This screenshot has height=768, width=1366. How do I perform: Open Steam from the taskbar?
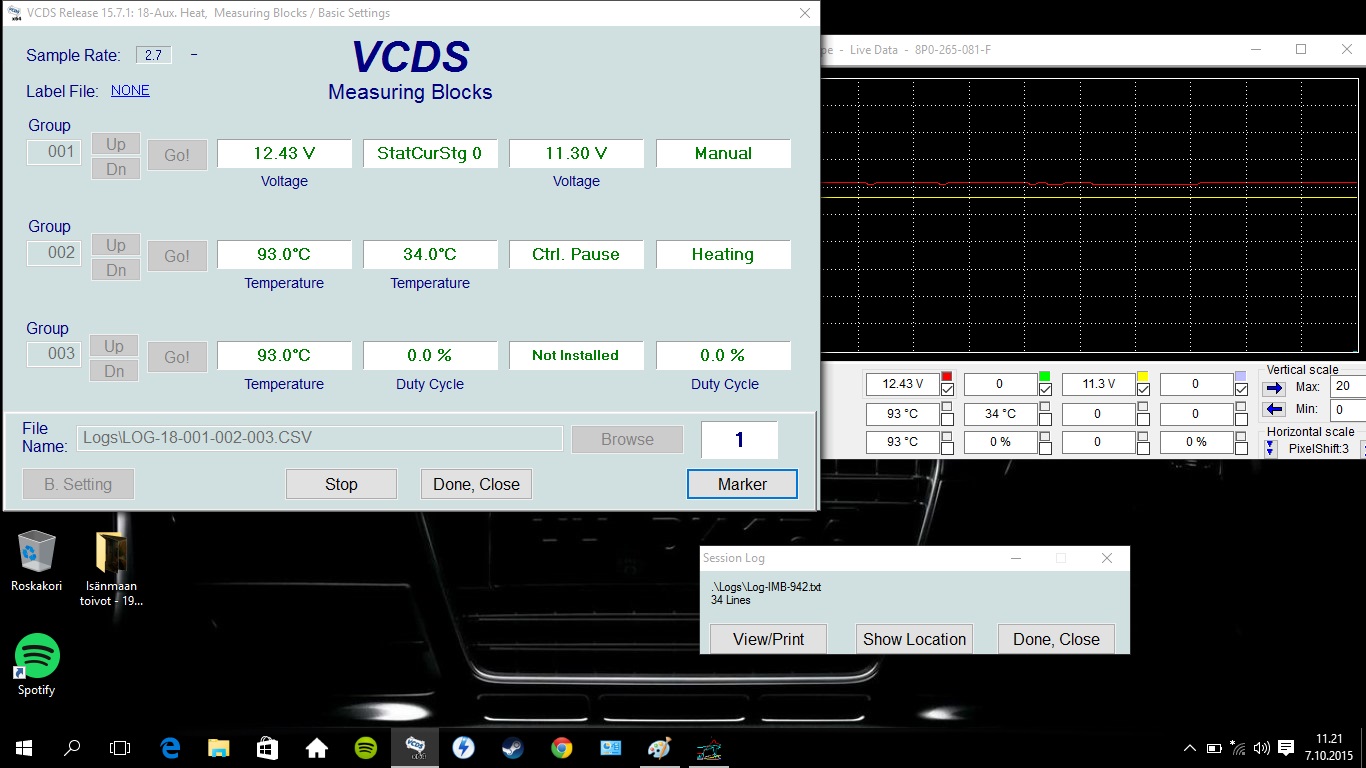512,747
